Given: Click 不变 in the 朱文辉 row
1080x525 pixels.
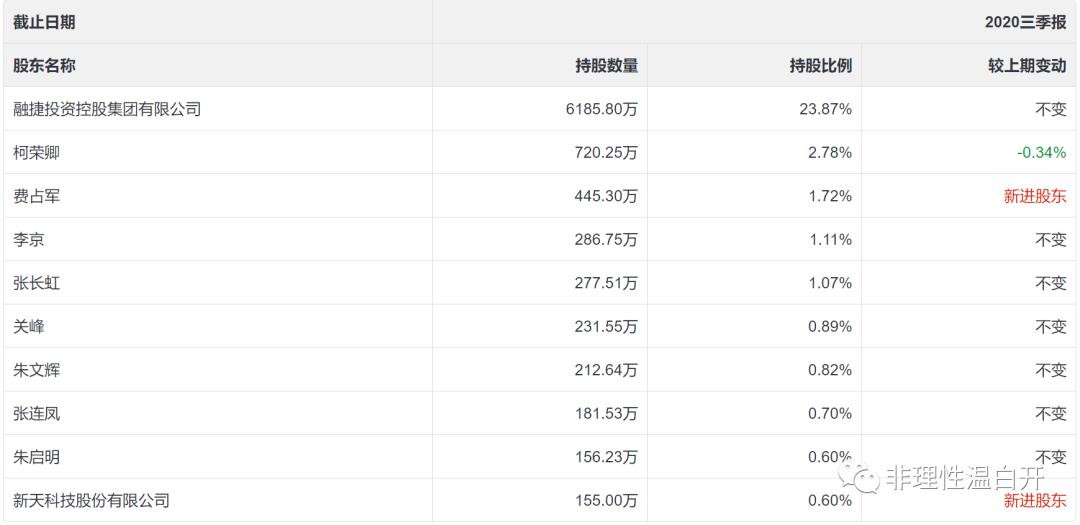Looking at the screenshot, I should point(1051,370).
